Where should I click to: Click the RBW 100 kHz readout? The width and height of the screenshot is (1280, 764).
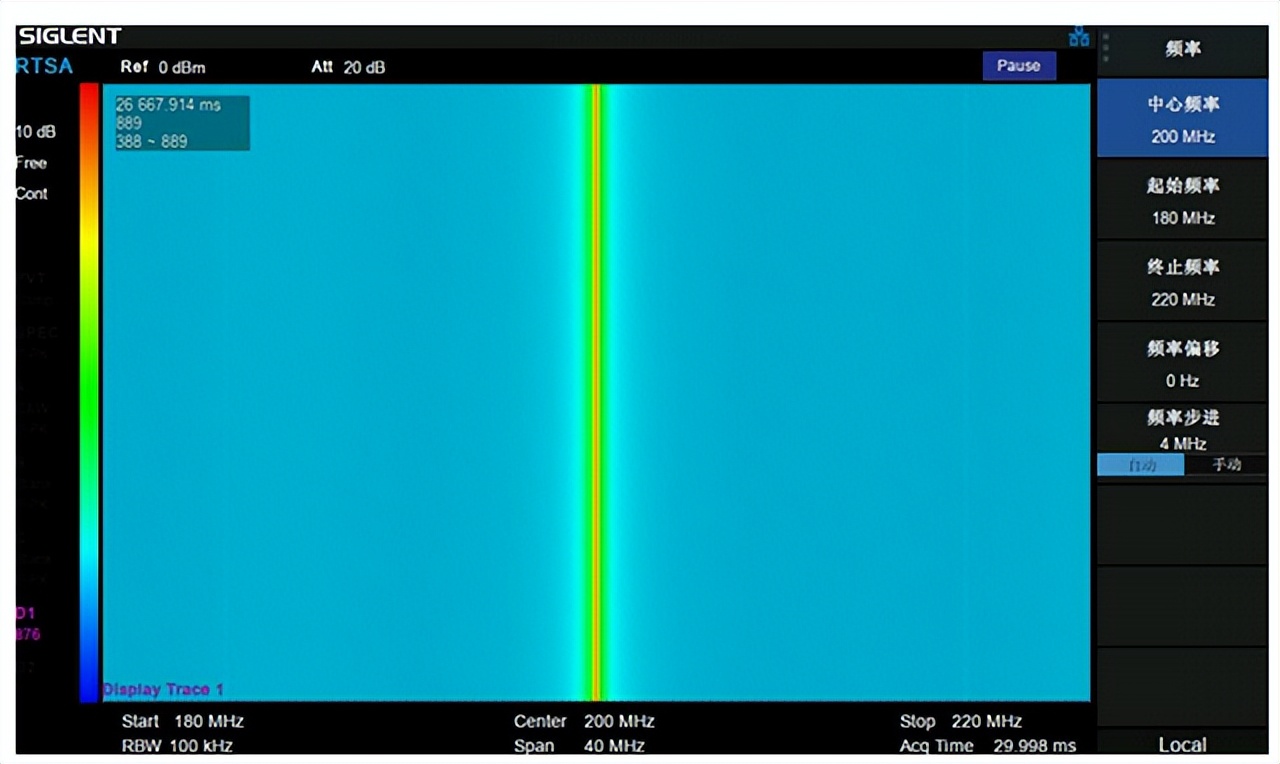tap(177, 746)
